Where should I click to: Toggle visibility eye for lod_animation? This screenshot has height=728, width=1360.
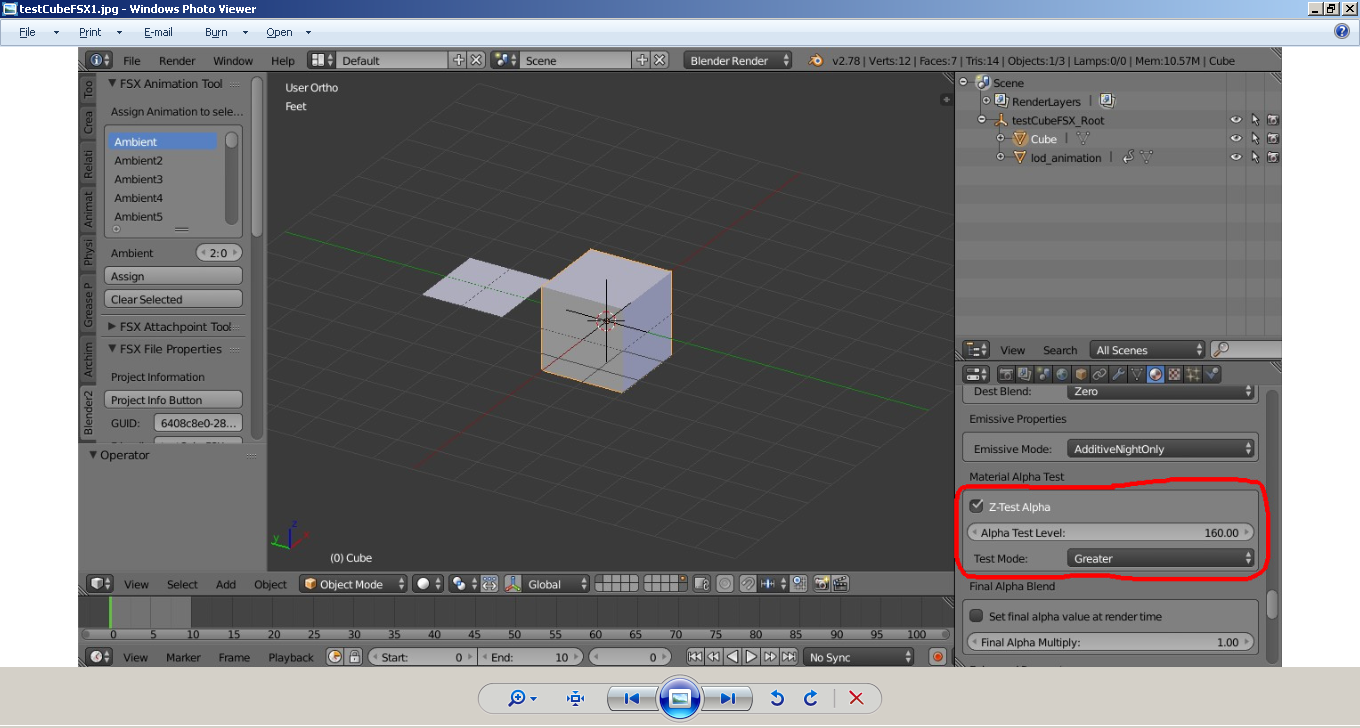pyautogui.click(x=1236, y=157)
